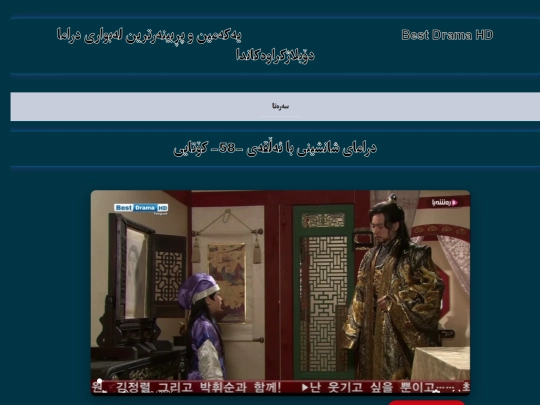
Task: Click the رەننەپا channel logo badge
Action: point(444,202)
